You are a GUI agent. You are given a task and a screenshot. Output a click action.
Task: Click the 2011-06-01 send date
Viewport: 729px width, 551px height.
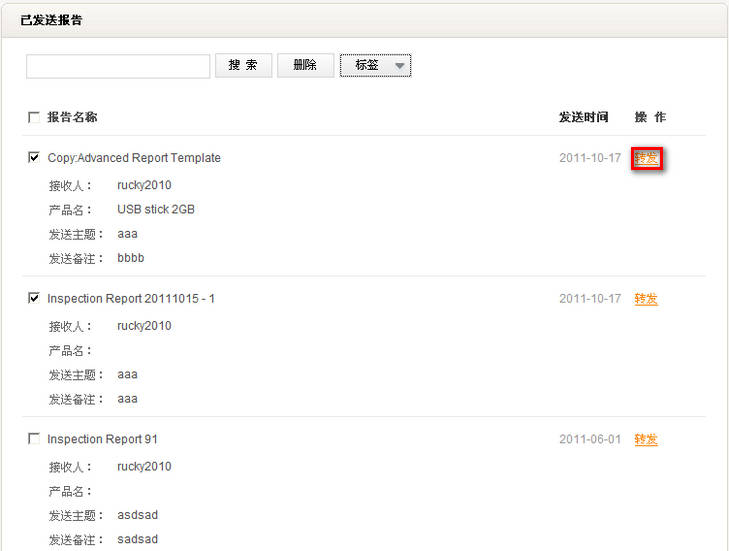(x=590, y=439)
